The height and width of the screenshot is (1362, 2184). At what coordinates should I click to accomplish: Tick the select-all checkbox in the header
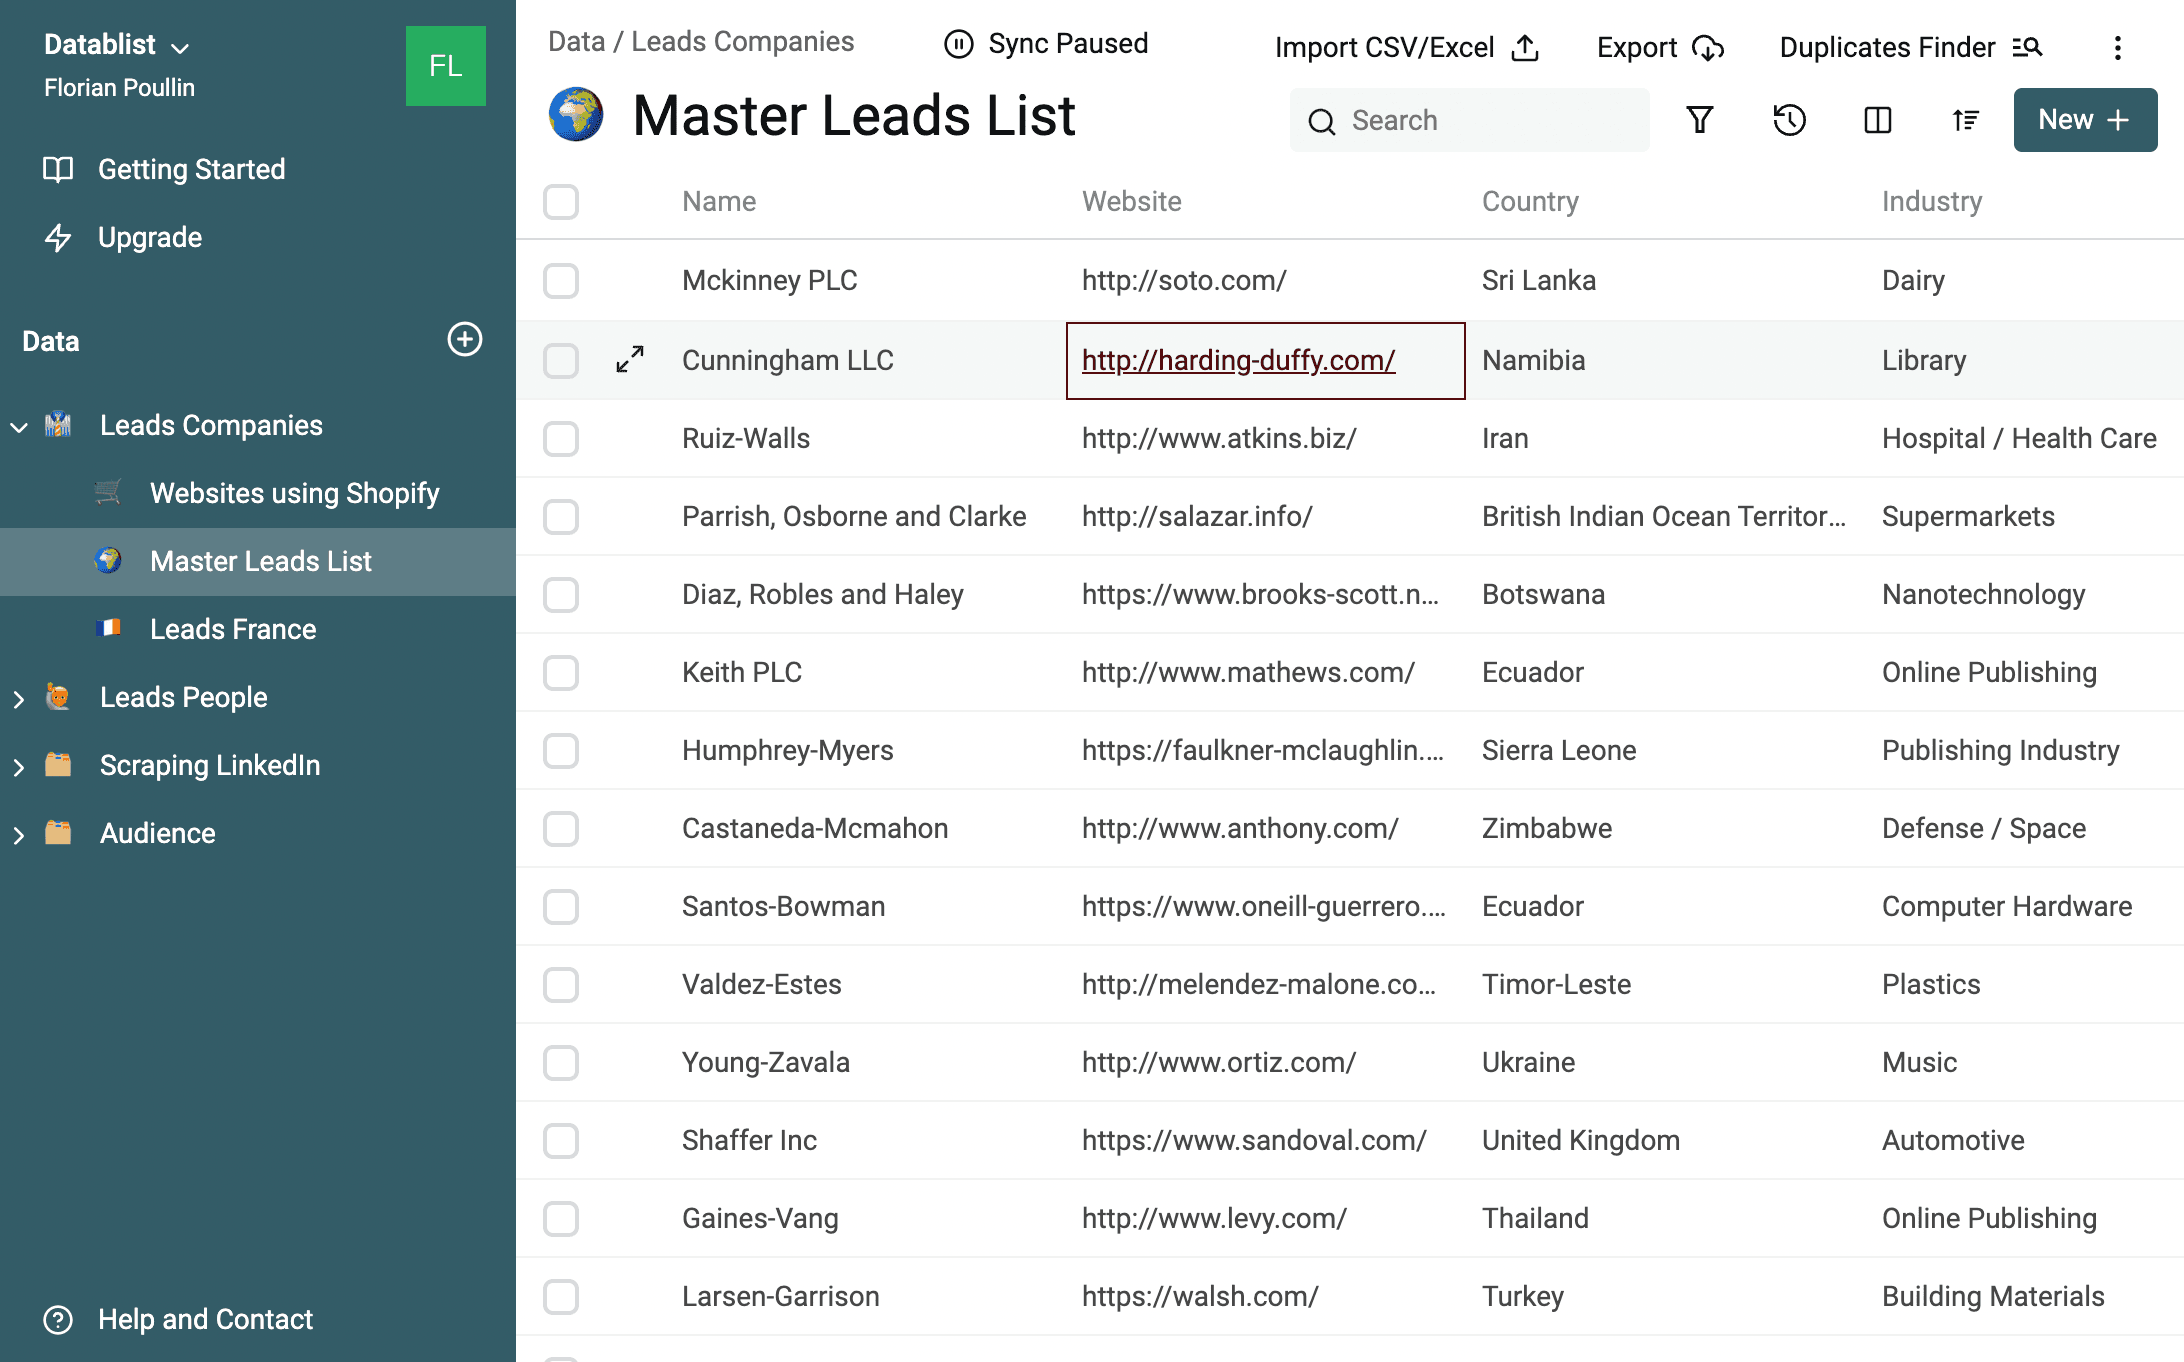(561, 202)
